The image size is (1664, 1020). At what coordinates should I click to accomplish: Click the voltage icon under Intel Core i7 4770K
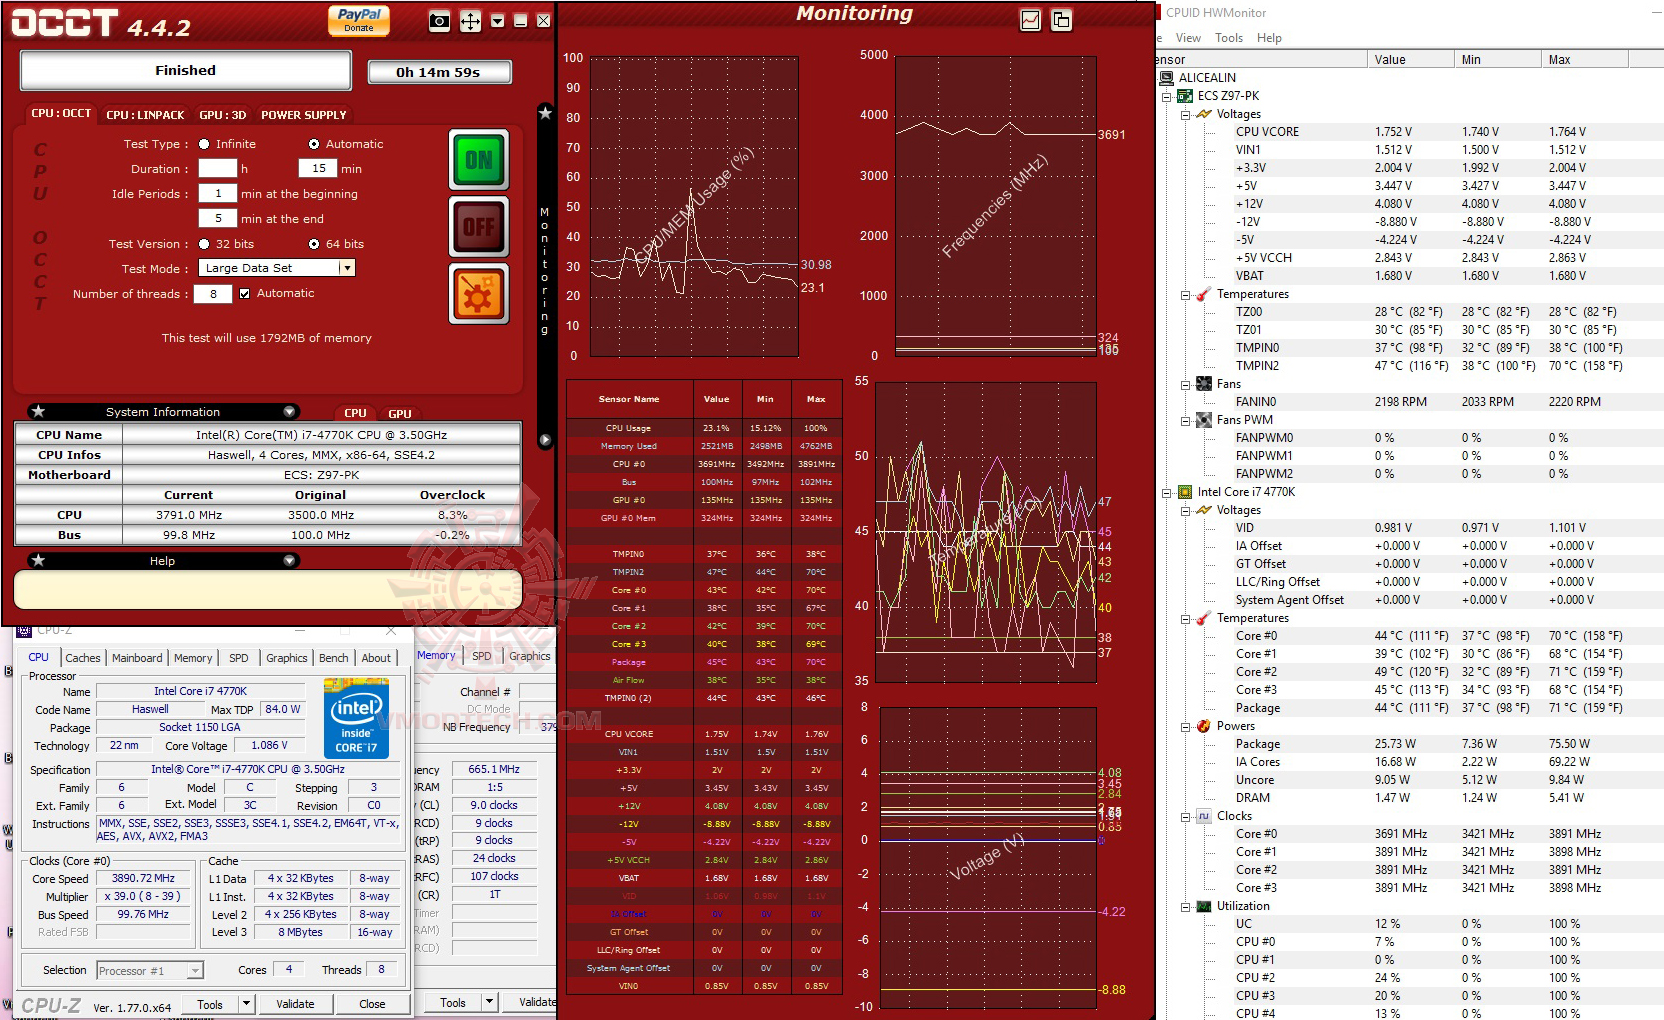[x=1203, y=510]
